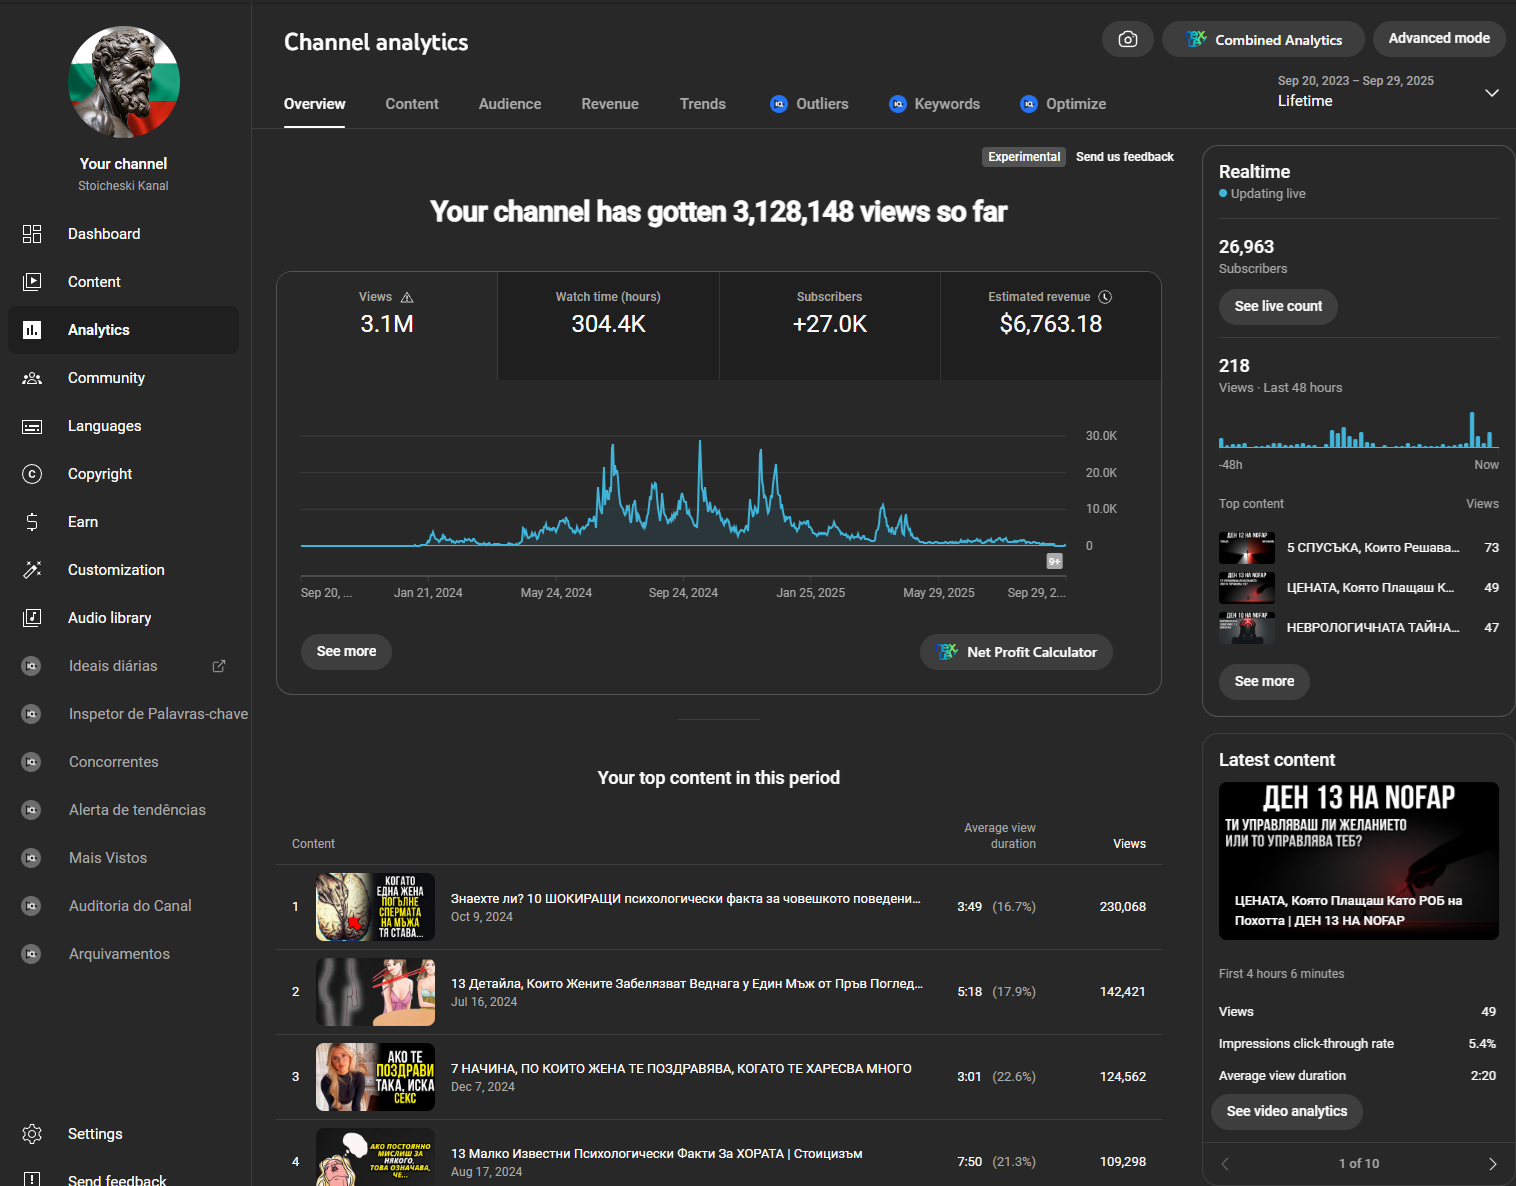Click the Concorrentes extension icon
The height and width of the screenshot is (1186, 1516).
[x=32, y=762]
